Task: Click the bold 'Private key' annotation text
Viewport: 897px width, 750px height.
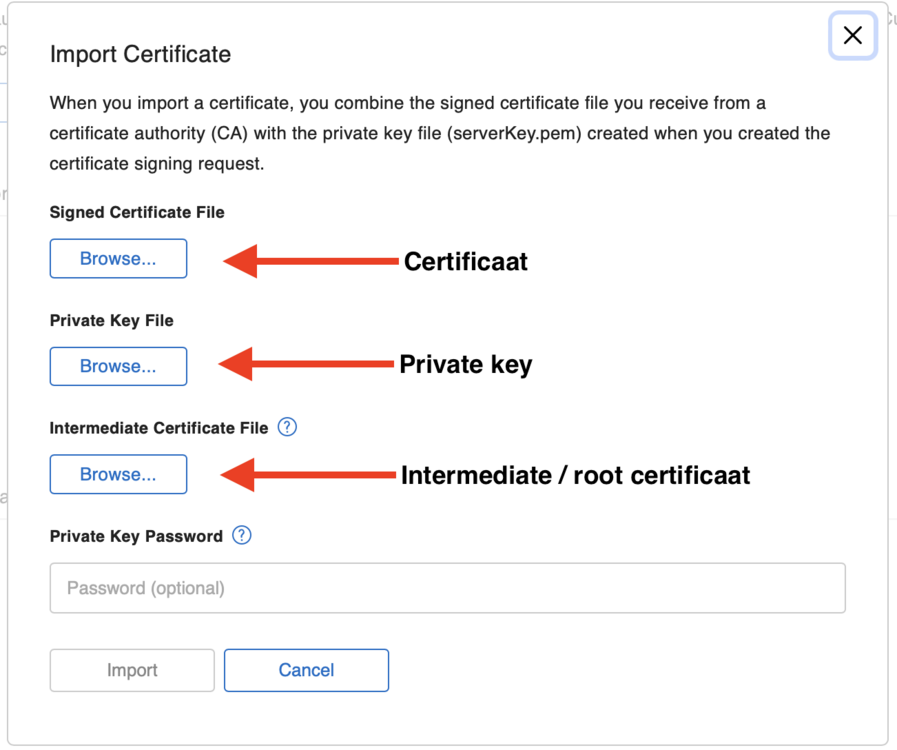Action: [465, 365]
